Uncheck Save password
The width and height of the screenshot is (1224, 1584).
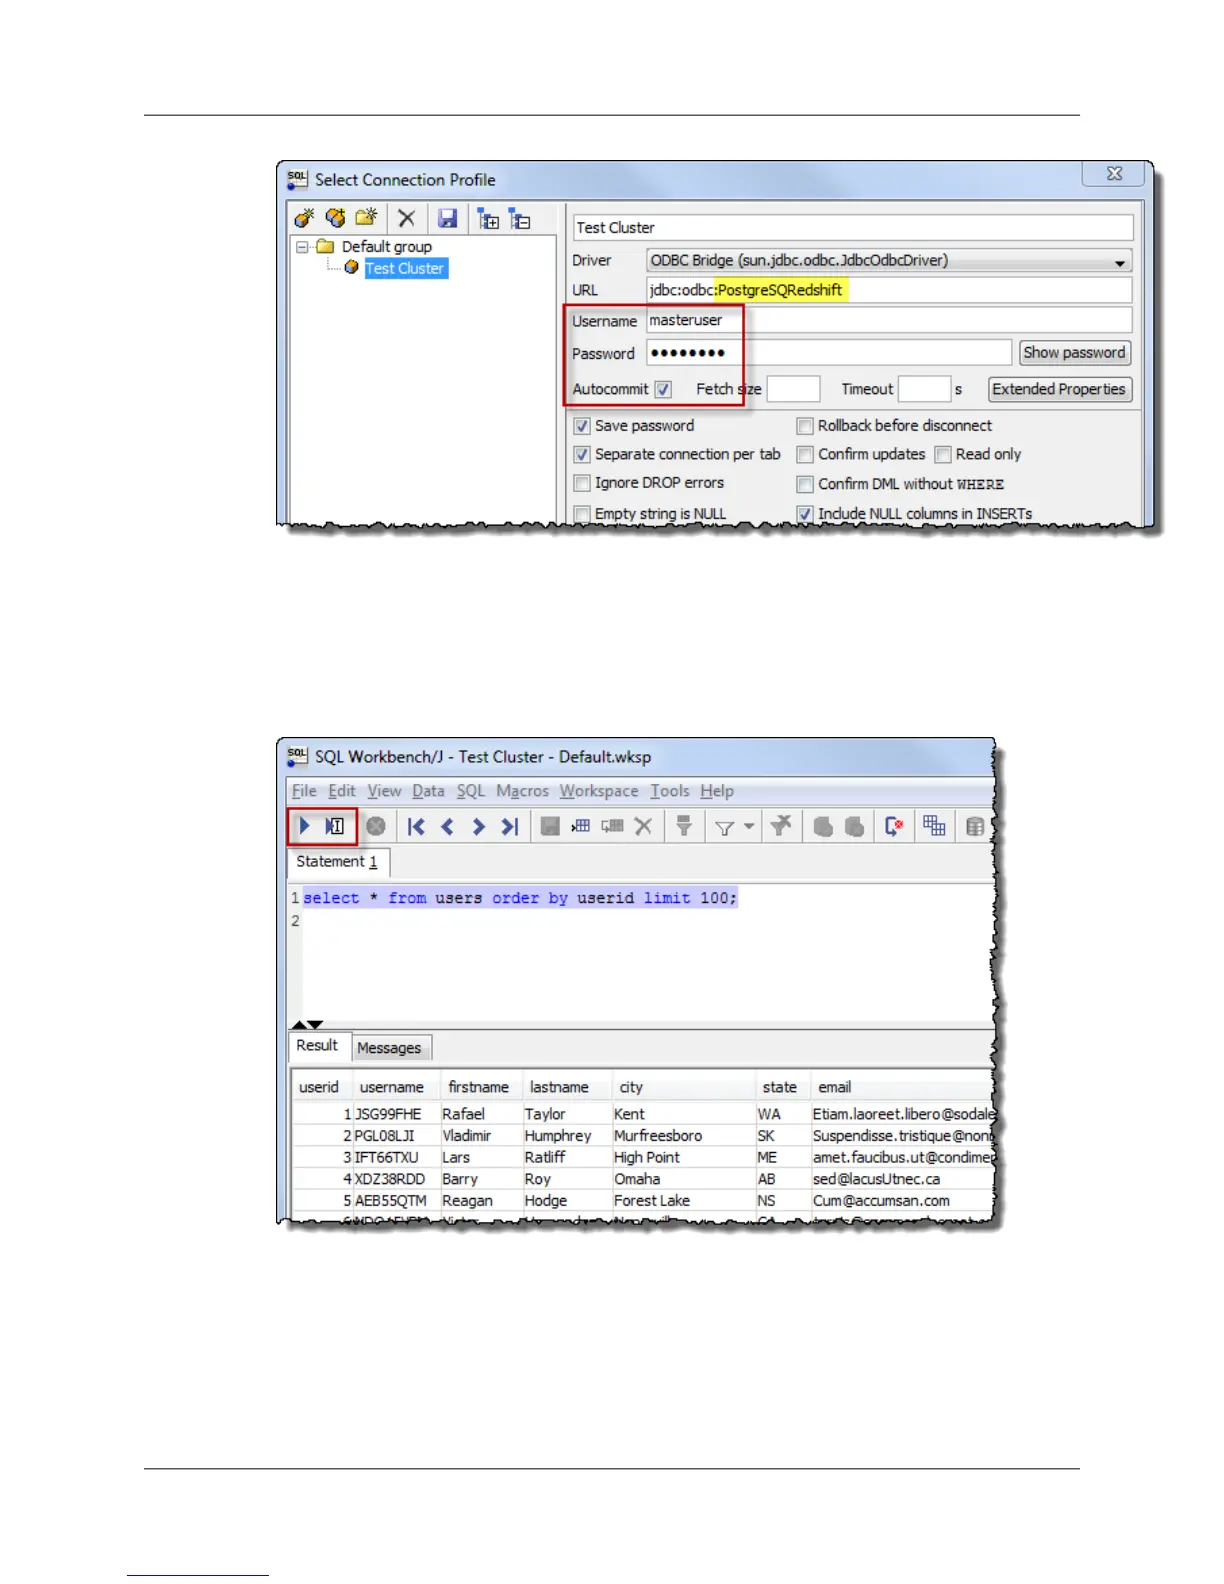point(582,426)
